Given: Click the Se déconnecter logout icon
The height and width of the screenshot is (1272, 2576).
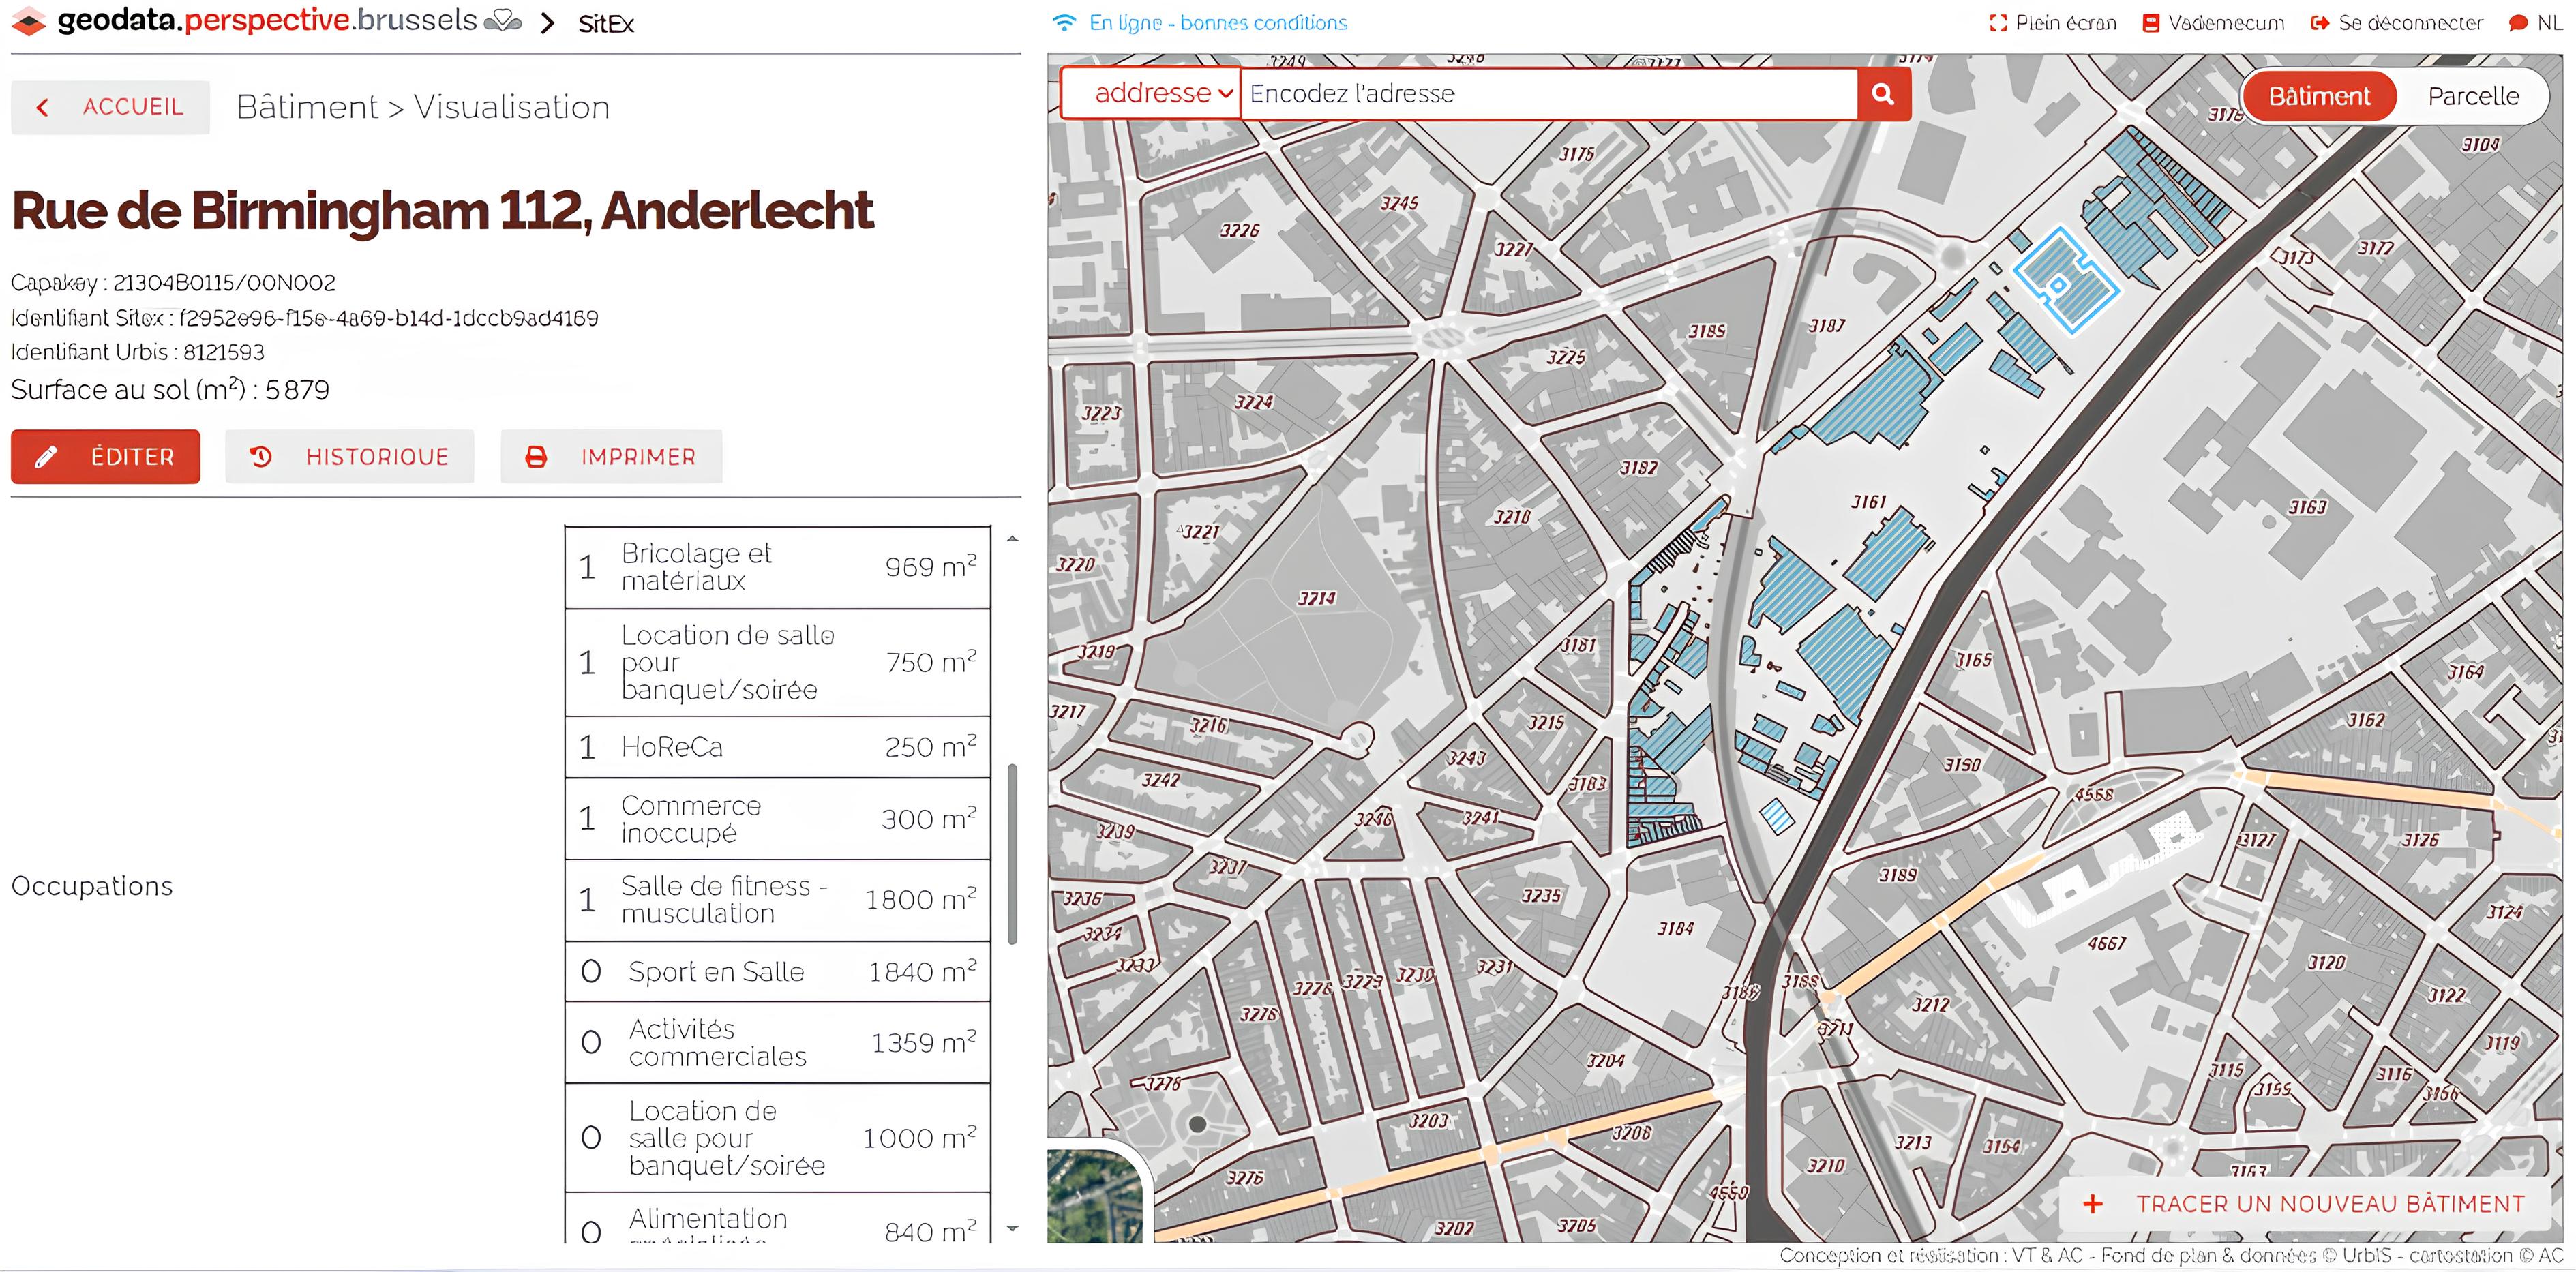Looking at the screenshot, I should click(x=2321, y=23).
